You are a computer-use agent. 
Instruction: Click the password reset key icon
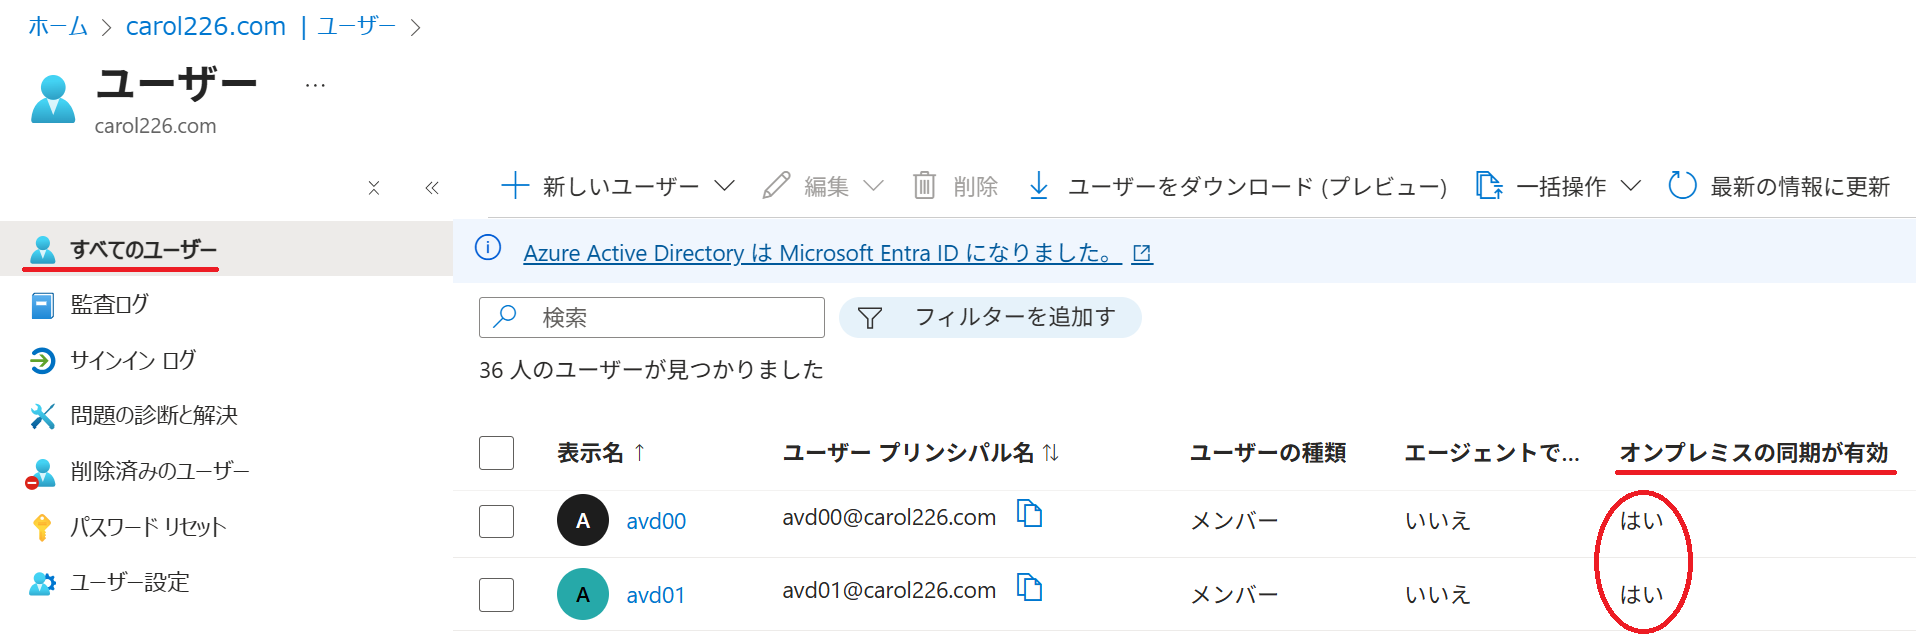pos(41,527)
